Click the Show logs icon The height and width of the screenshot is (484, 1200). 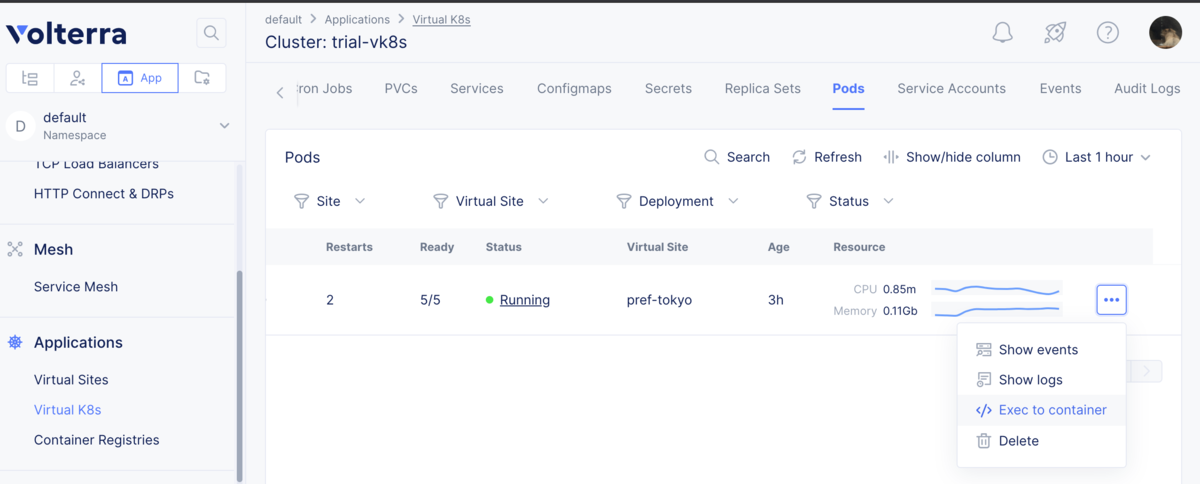pos(984,380)
